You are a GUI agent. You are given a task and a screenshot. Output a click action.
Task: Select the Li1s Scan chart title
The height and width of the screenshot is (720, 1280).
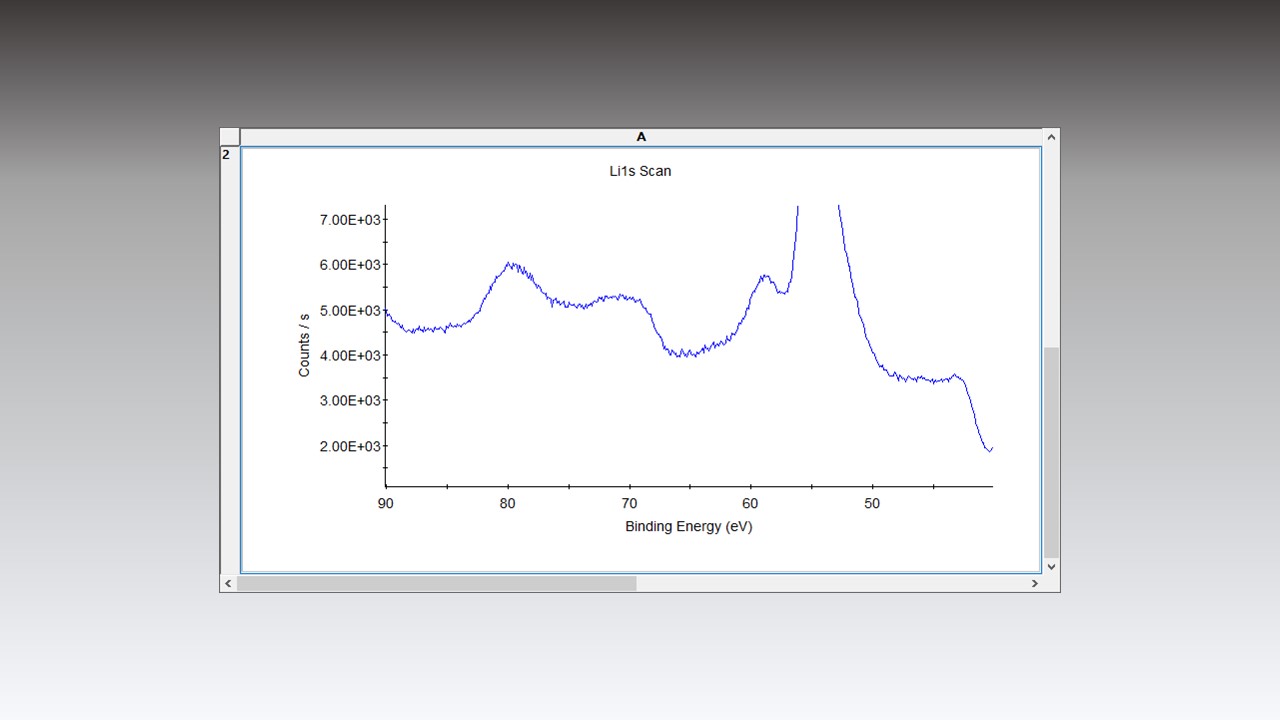click(641, 171)
